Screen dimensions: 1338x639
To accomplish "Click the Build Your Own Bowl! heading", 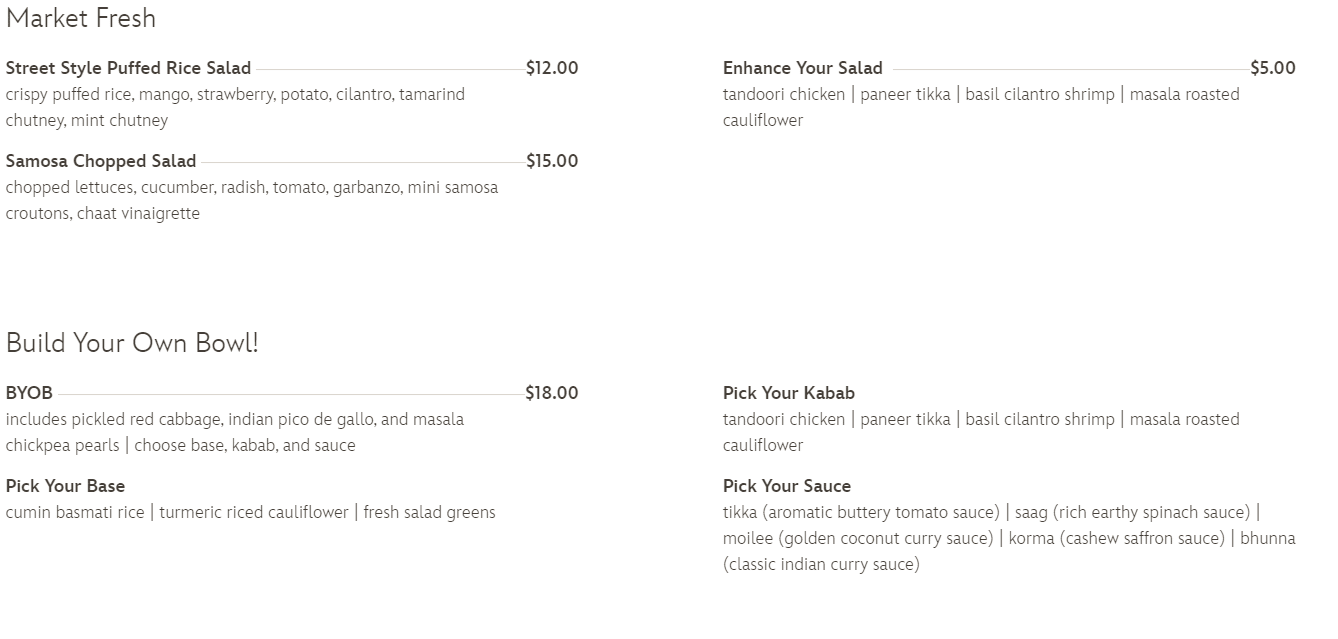I will point(132,343).
